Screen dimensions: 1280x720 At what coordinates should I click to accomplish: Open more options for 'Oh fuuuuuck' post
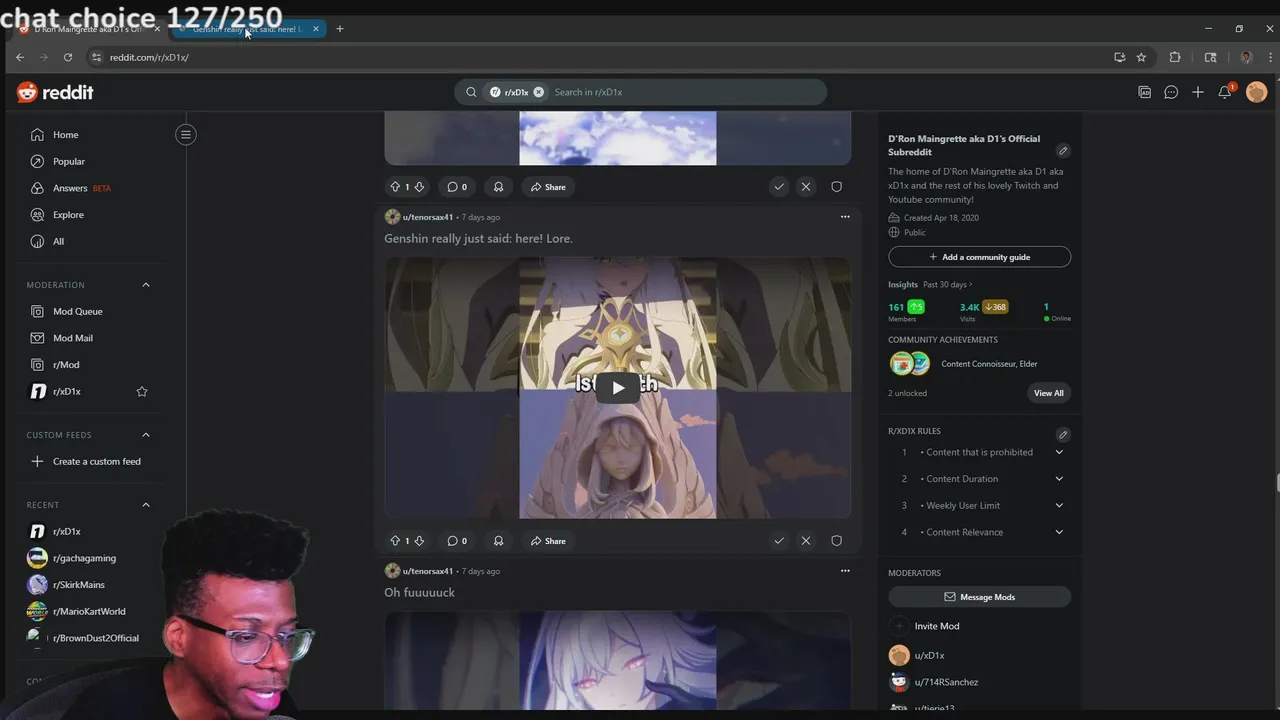click(x=845, y=571)
